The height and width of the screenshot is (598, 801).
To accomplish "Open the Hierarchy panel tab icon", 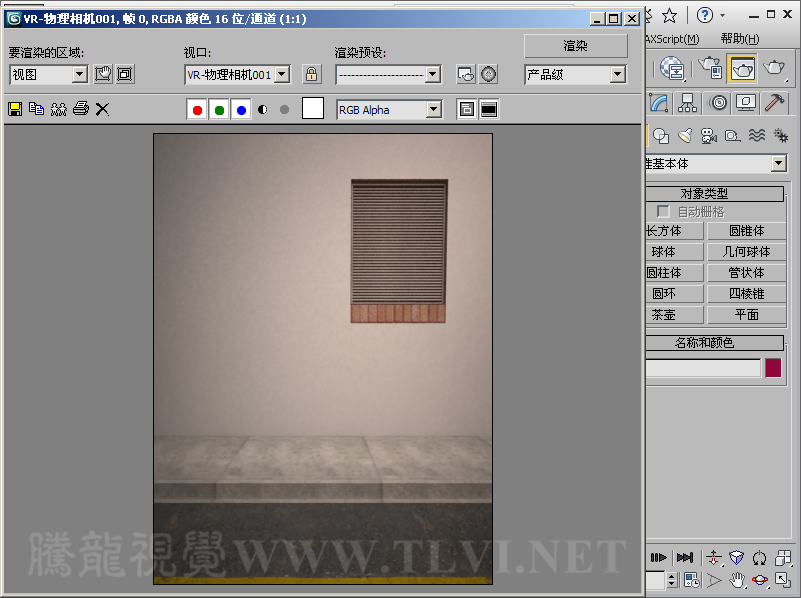I will coord(688,103).
